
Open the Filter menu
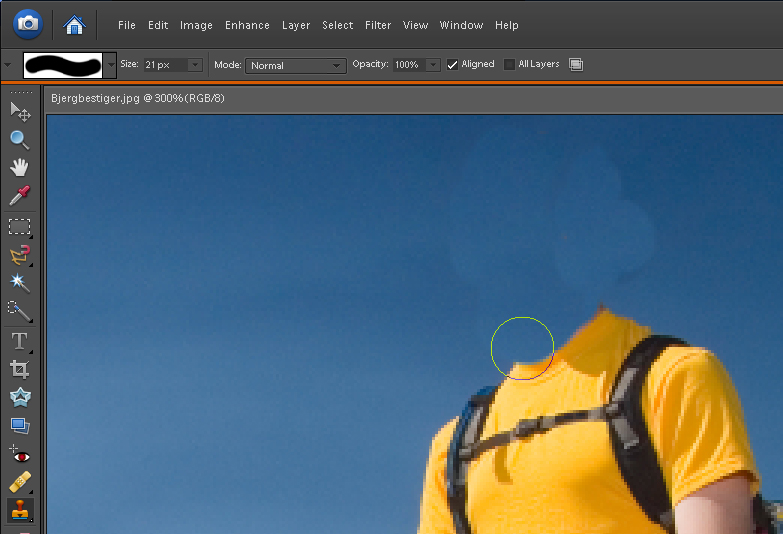tap(378, 25)
